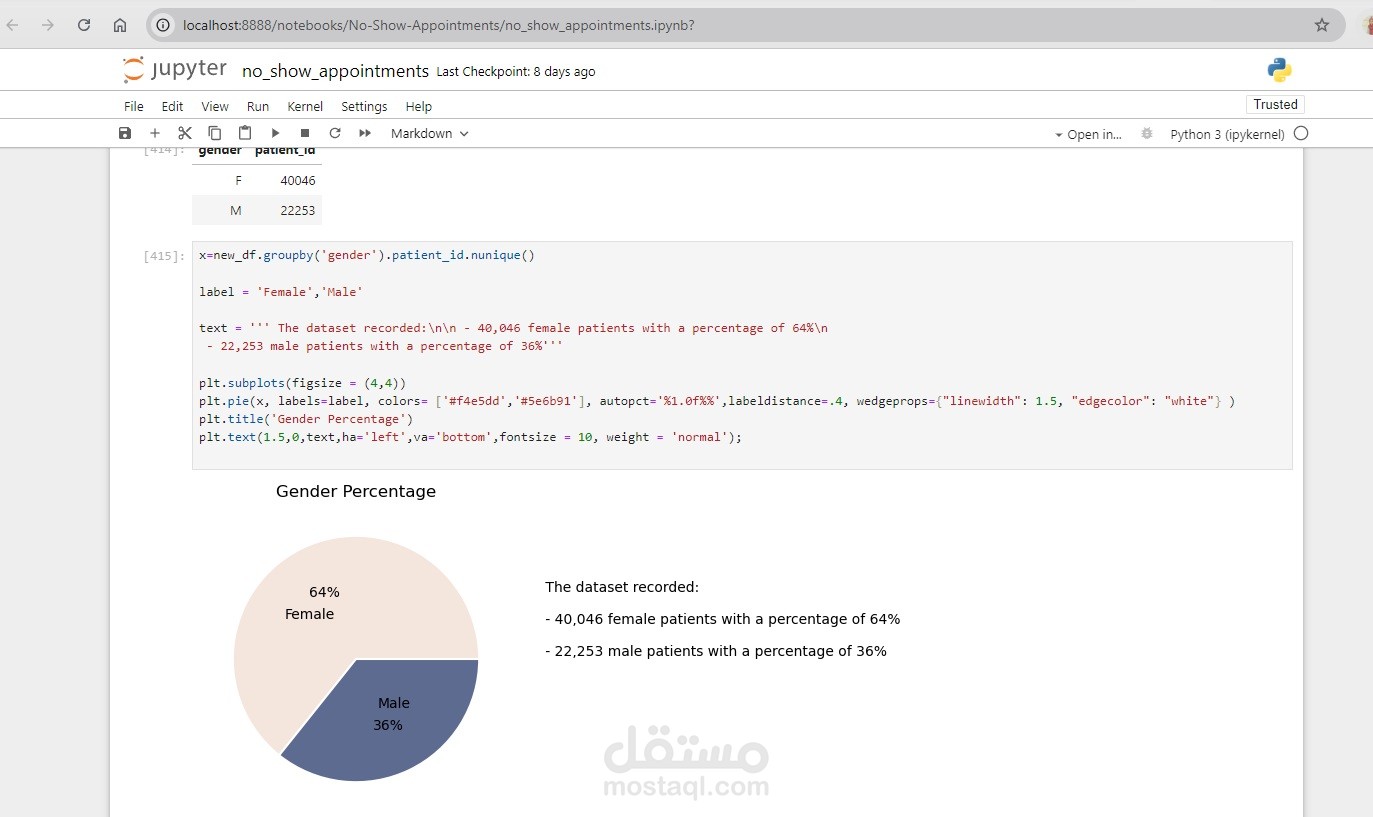Click the label = 'Female','Male' line

[x=281, y=292]
